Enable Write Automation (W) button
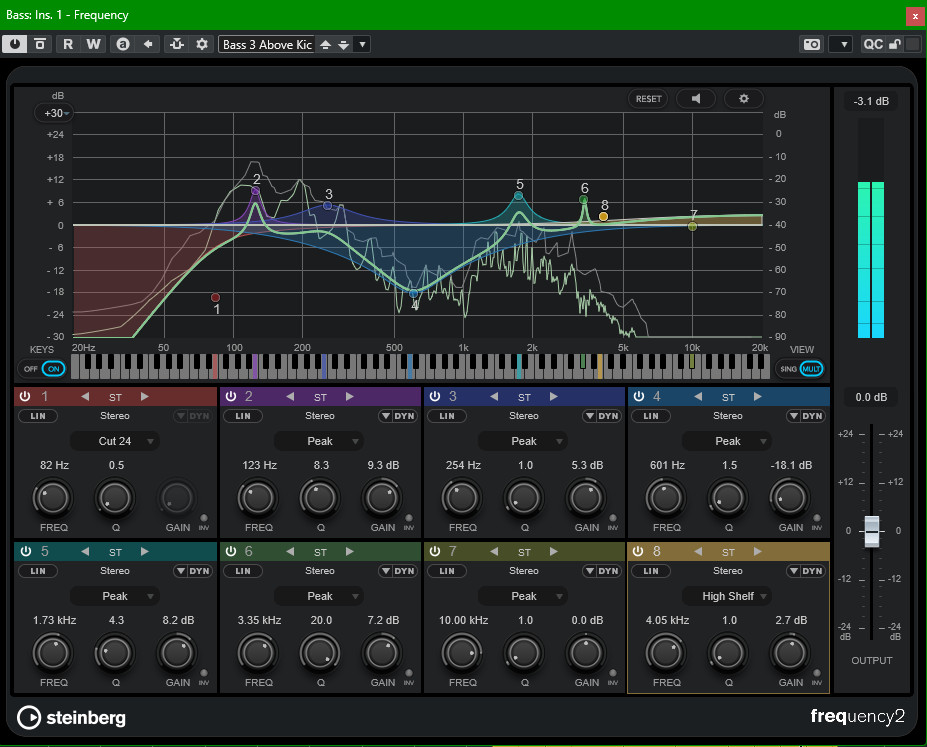 [93, 44]
